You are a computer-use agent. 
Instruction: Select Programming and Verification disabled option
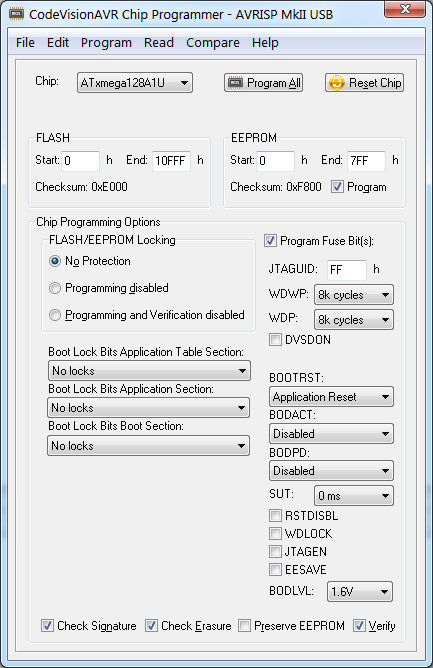coord(55,315)
